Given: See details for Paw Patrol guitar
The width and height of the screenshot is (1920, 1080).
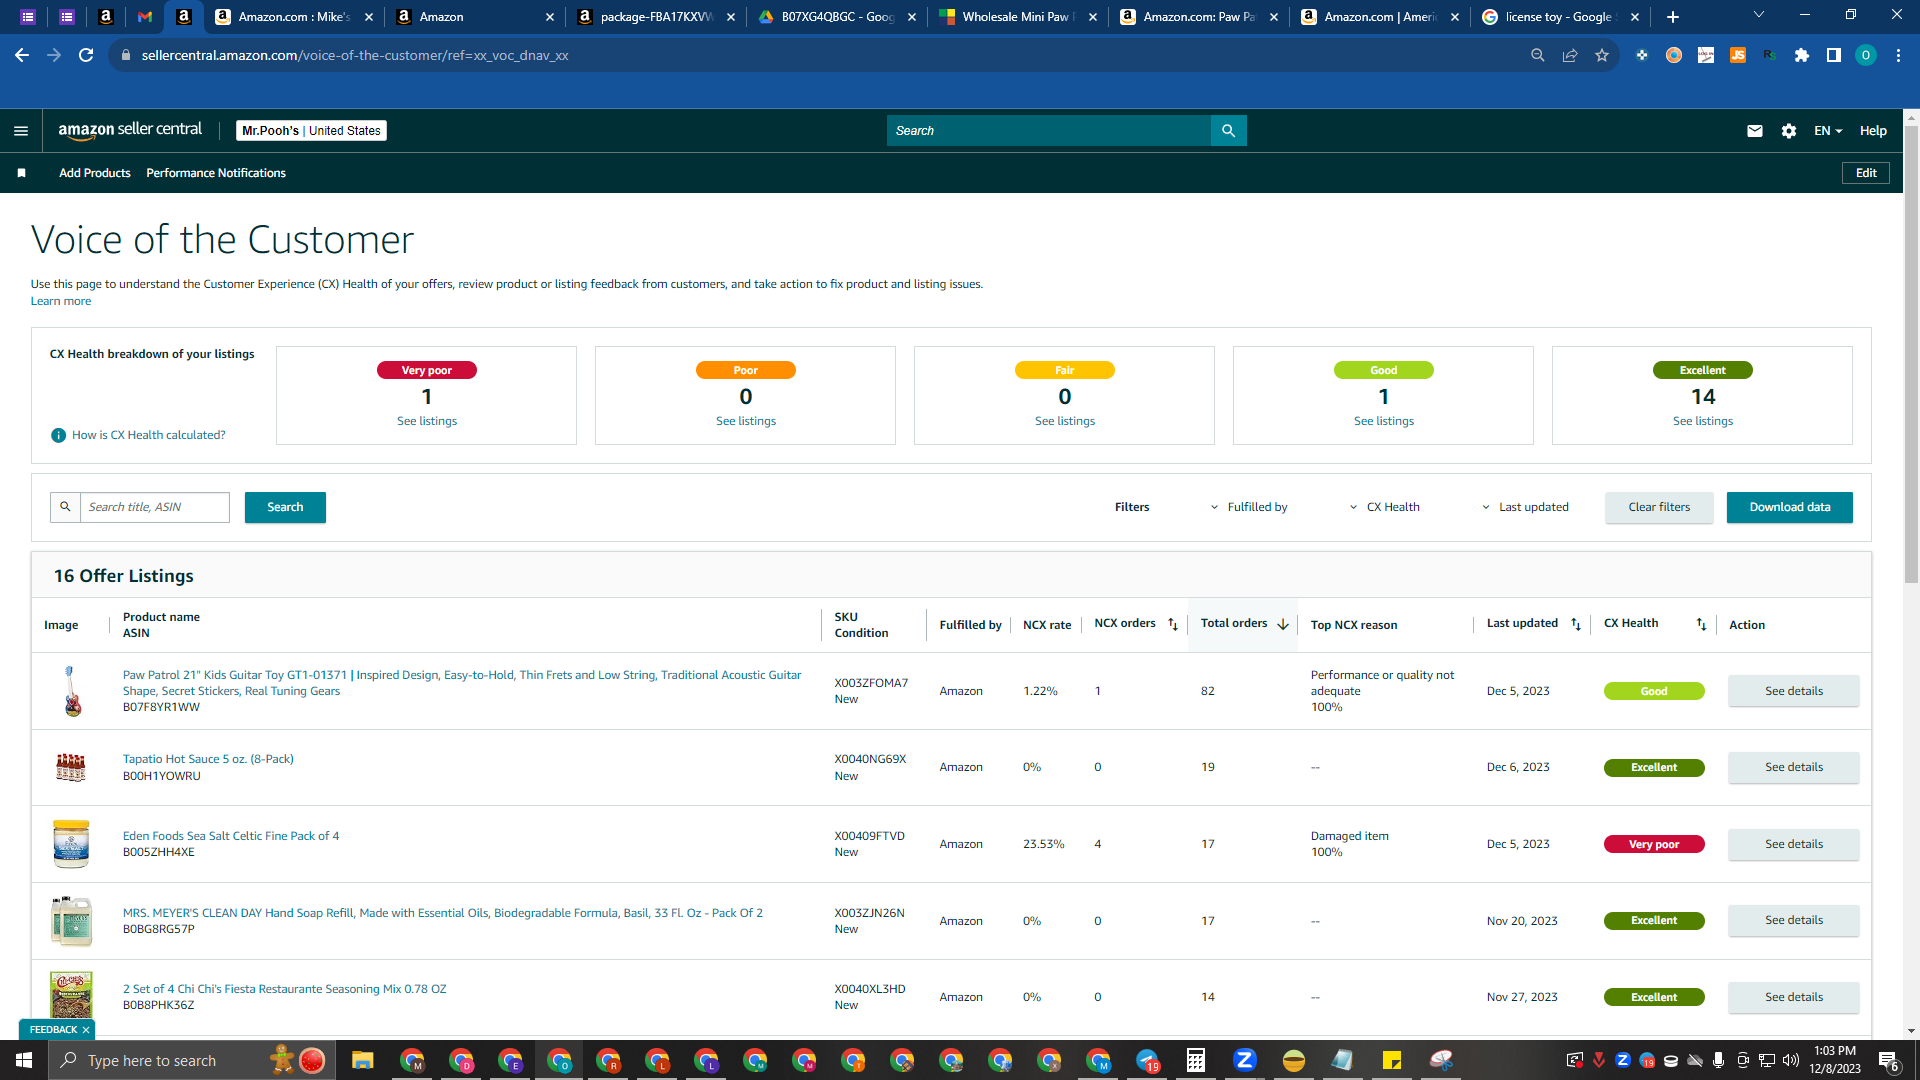Looking at the screenshot, I should click(x=1794, y=691).
